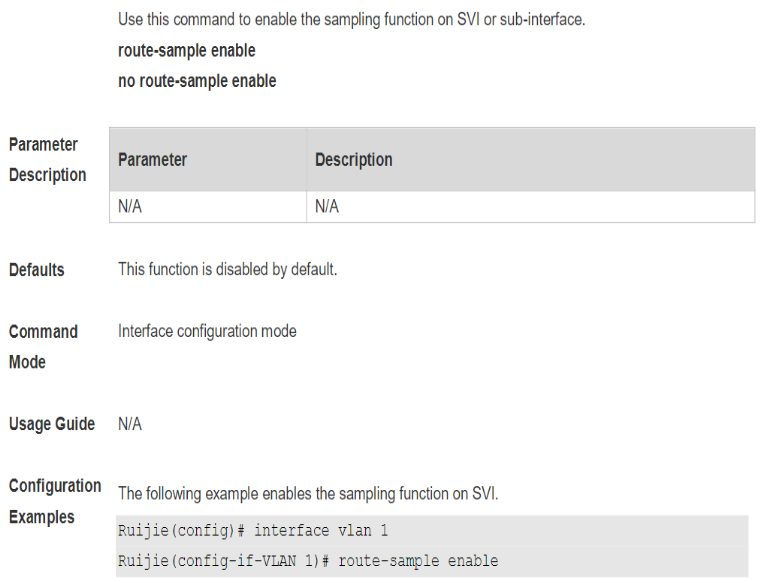768x583 pixels.
Task: Click the 'Usage Guide' section heading
Action: tap(52, 424)
